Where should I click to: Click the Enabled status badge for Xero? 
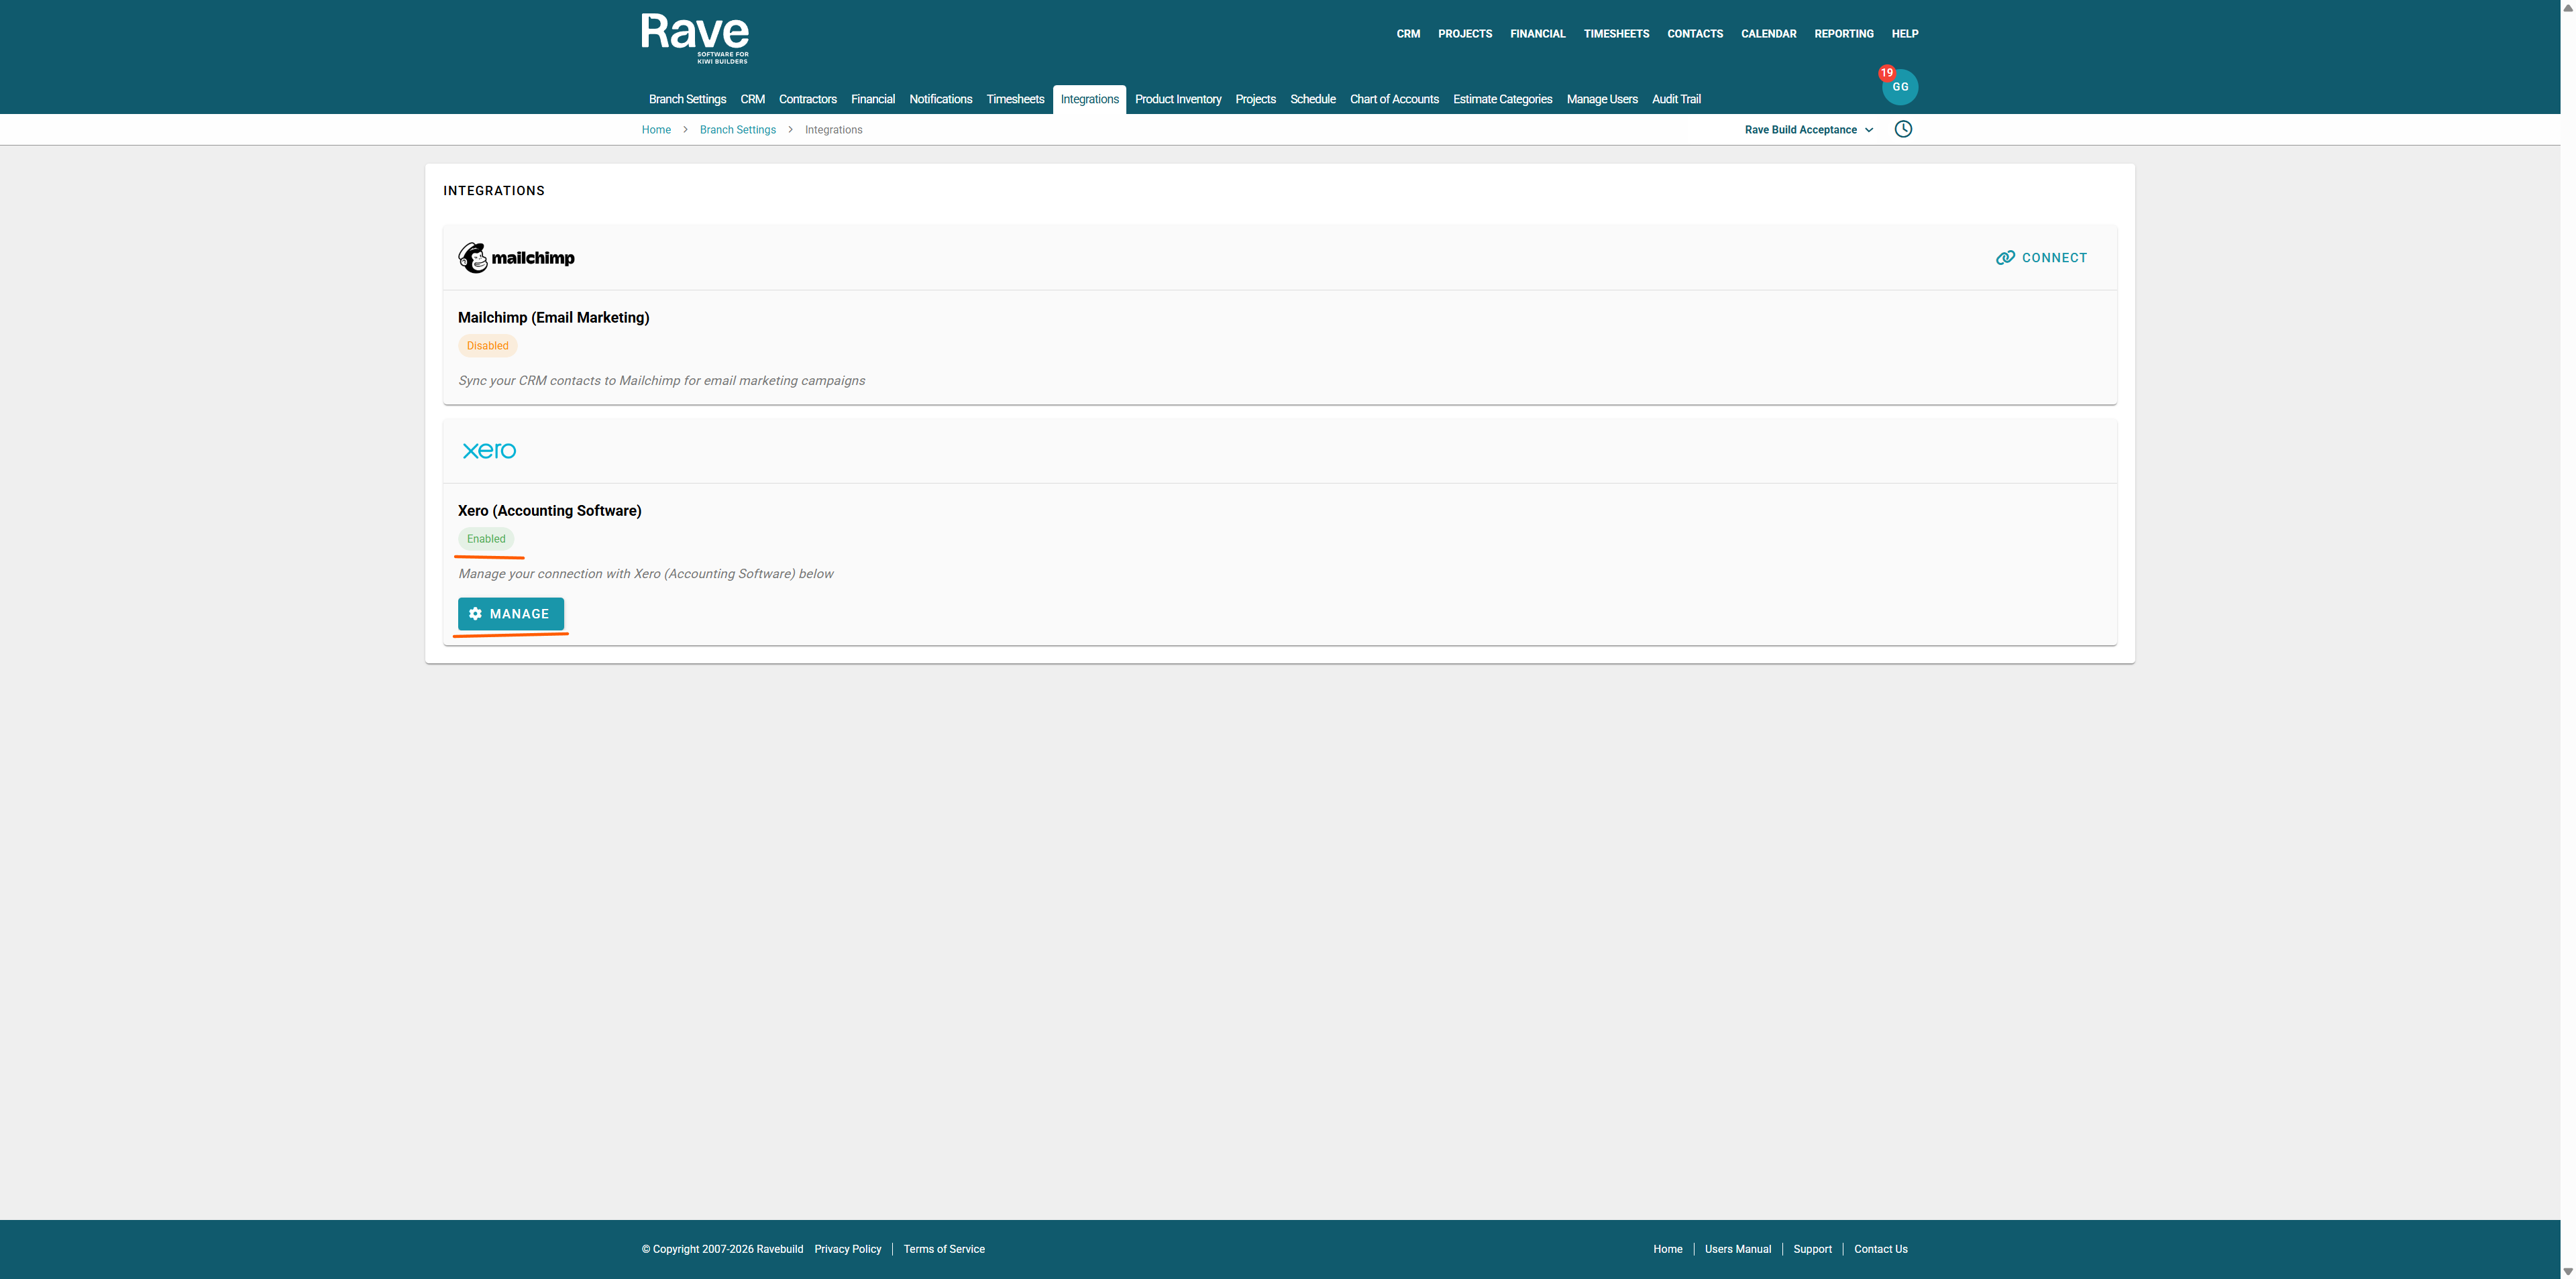click(486, 539)
